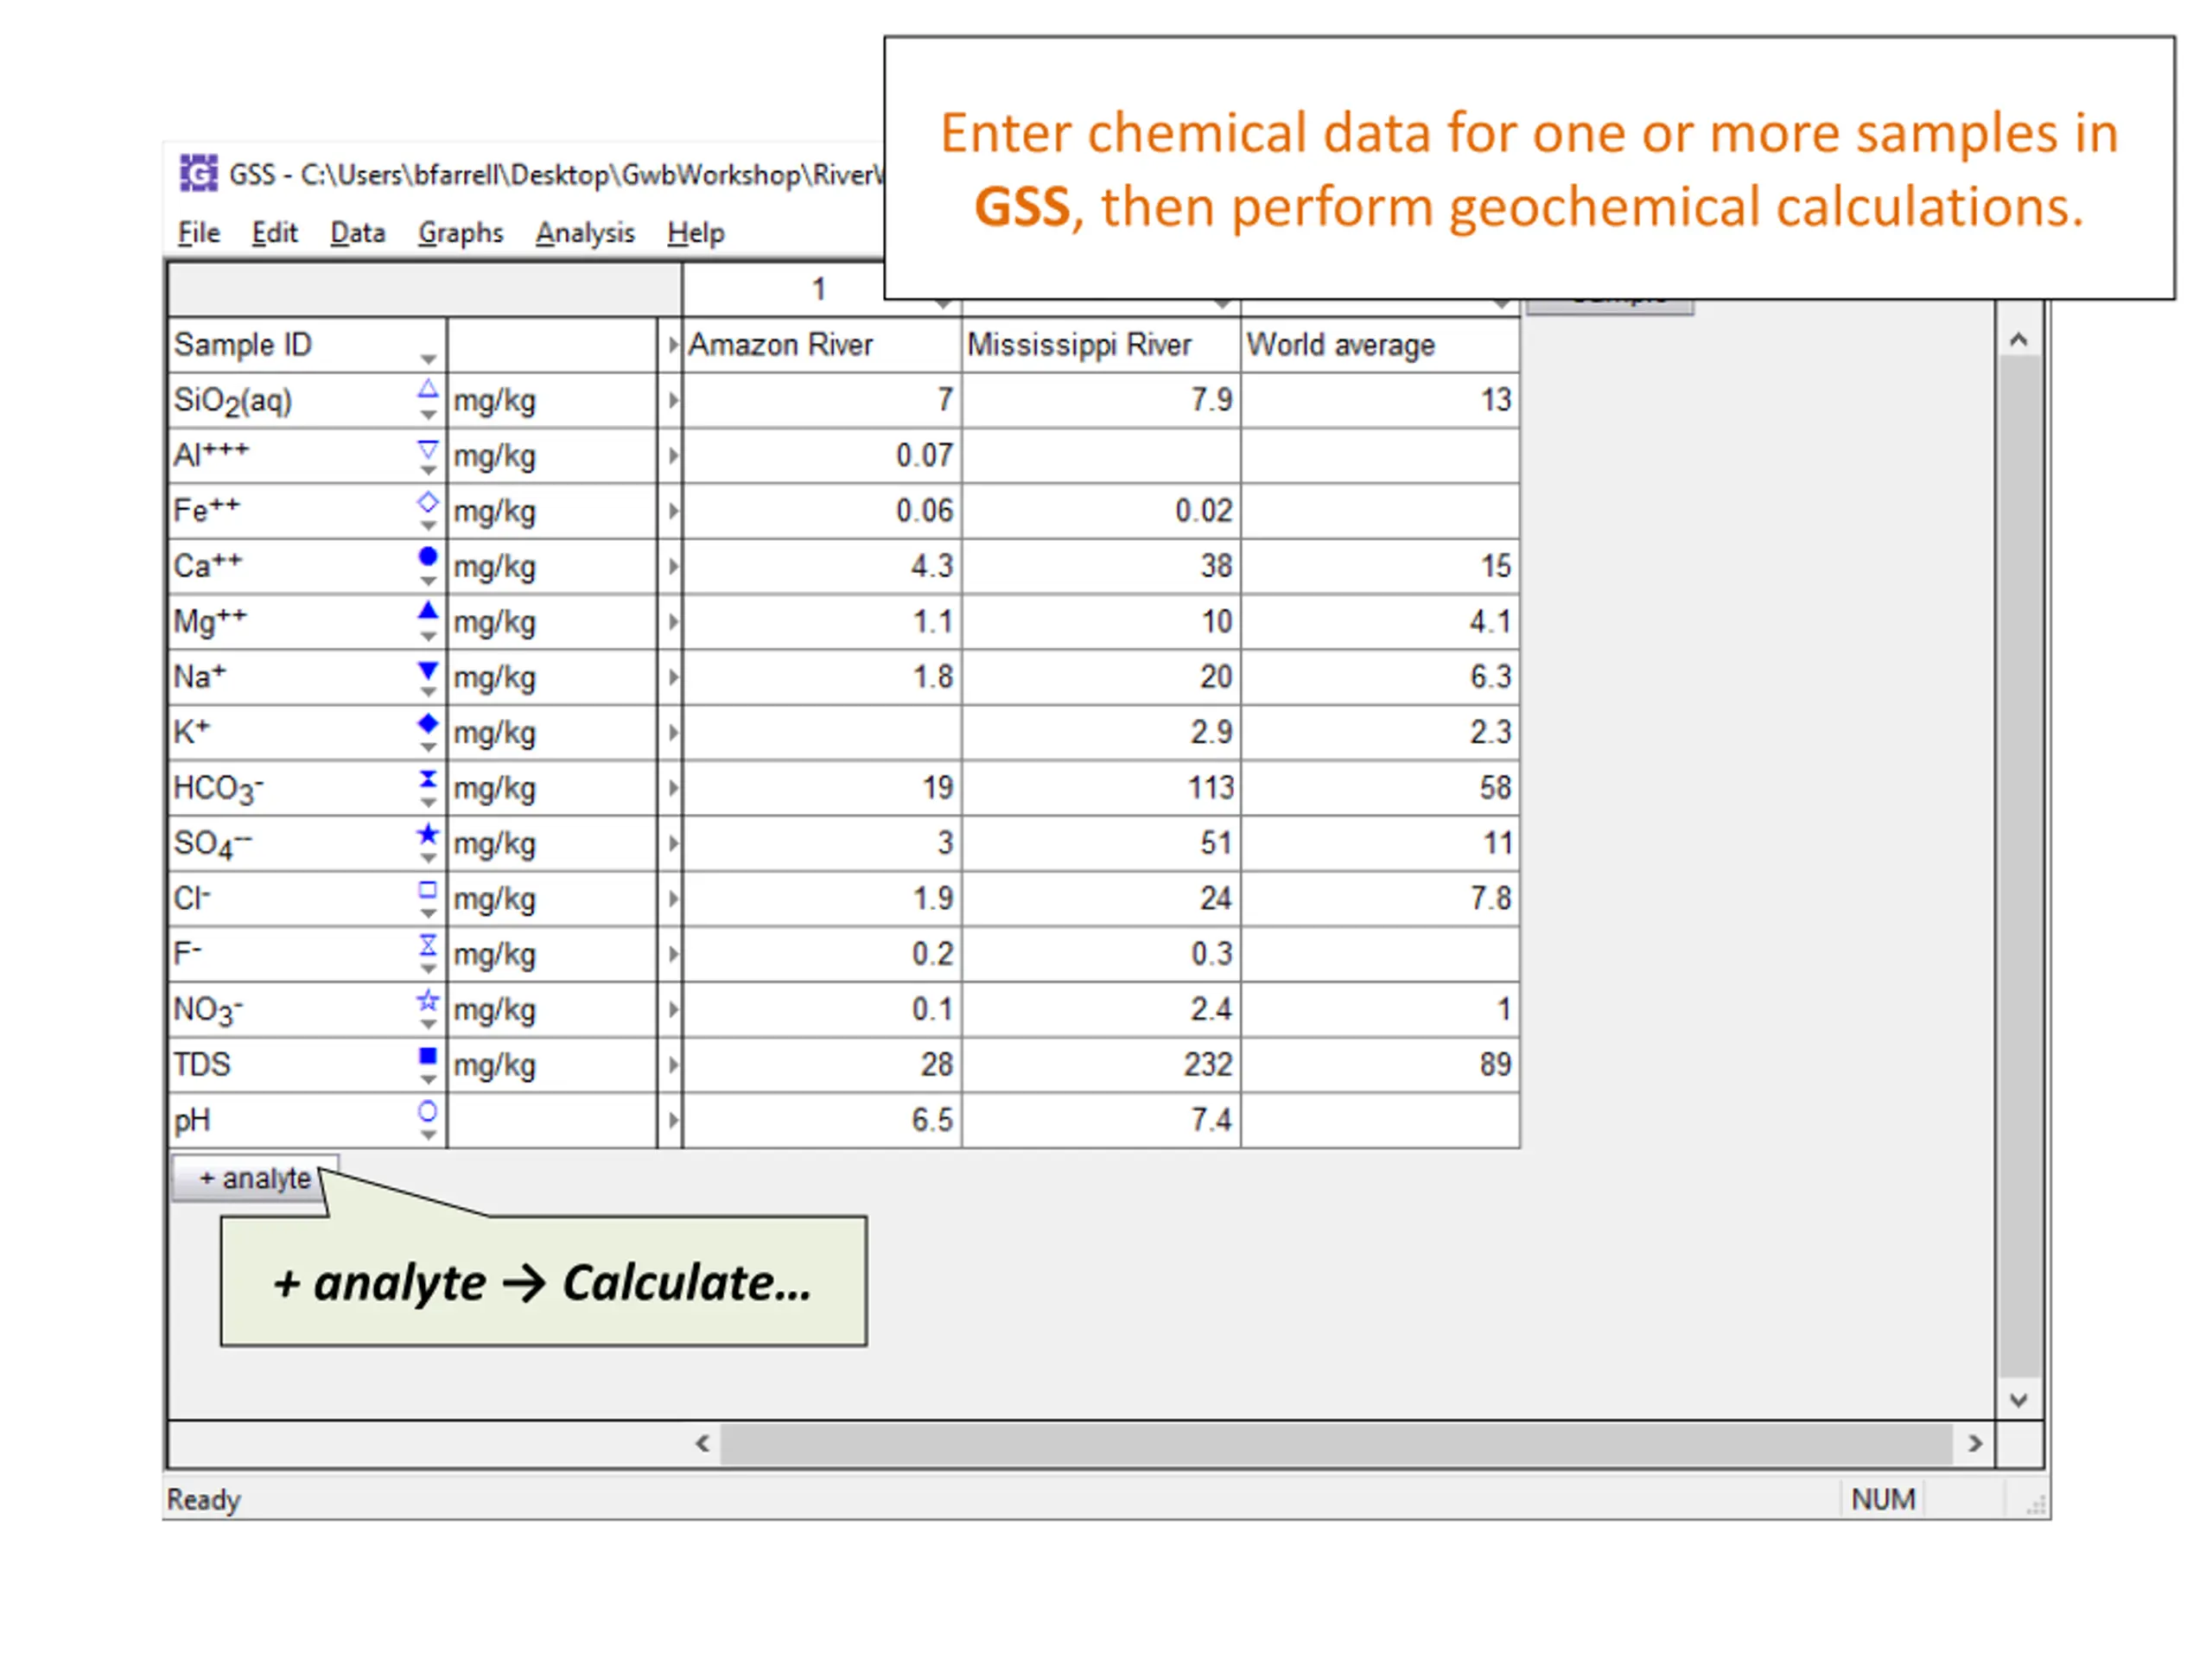
Task: Click the TDS filled square marker symbol
Action: (427, 1055)
